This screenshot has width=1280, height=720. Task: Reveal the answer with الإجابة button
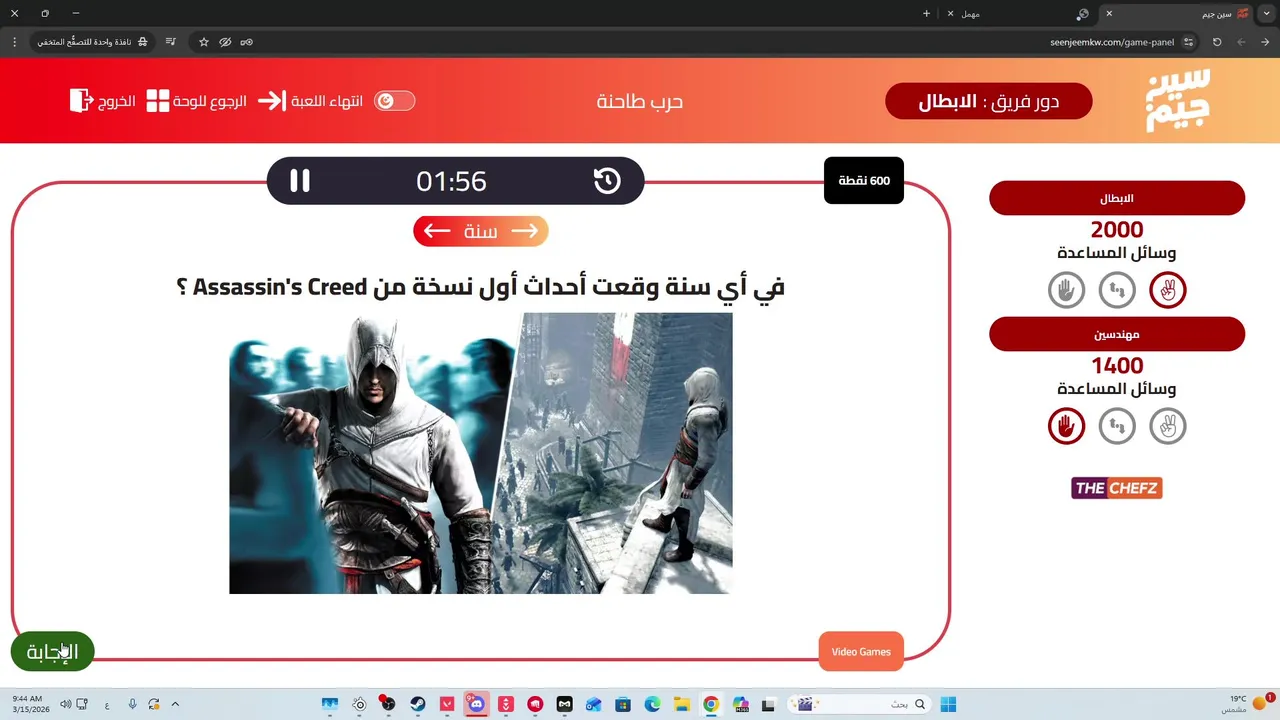pos(52,652)
